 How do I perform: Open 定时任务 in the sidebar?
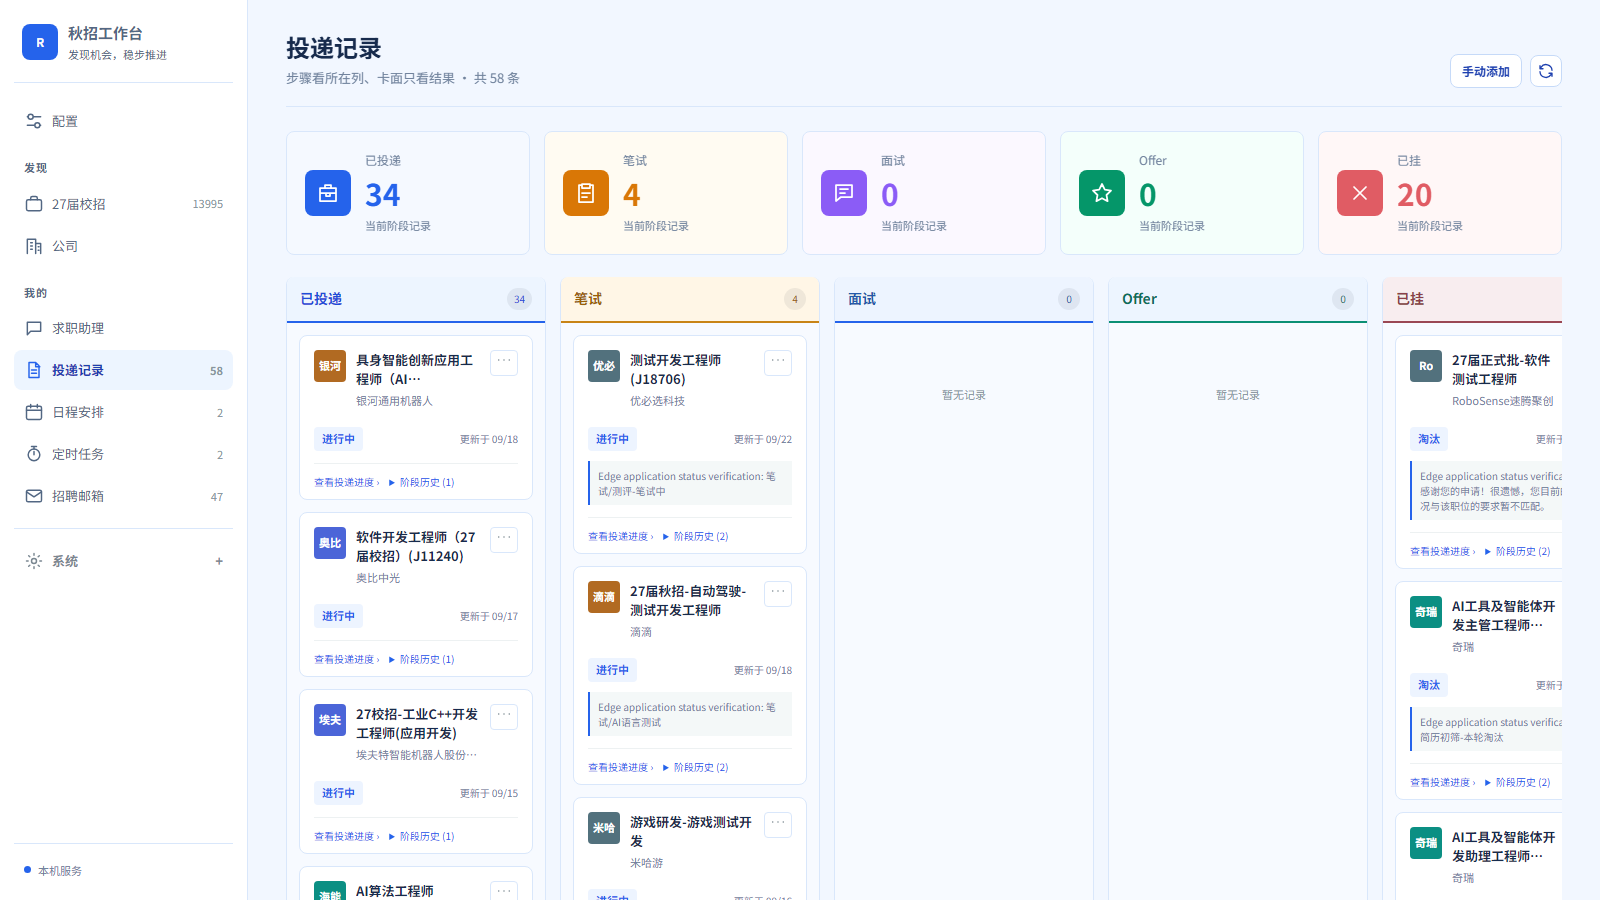pyautogui.click(x=123, y=454)
